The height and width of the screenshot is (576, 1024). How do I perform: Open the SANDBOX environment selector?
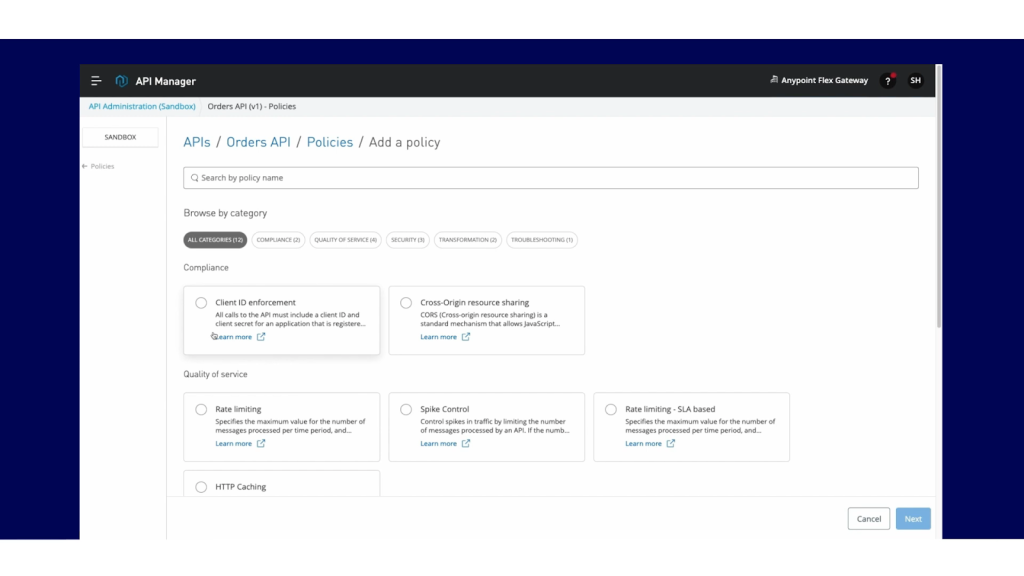tap(120, 137)
